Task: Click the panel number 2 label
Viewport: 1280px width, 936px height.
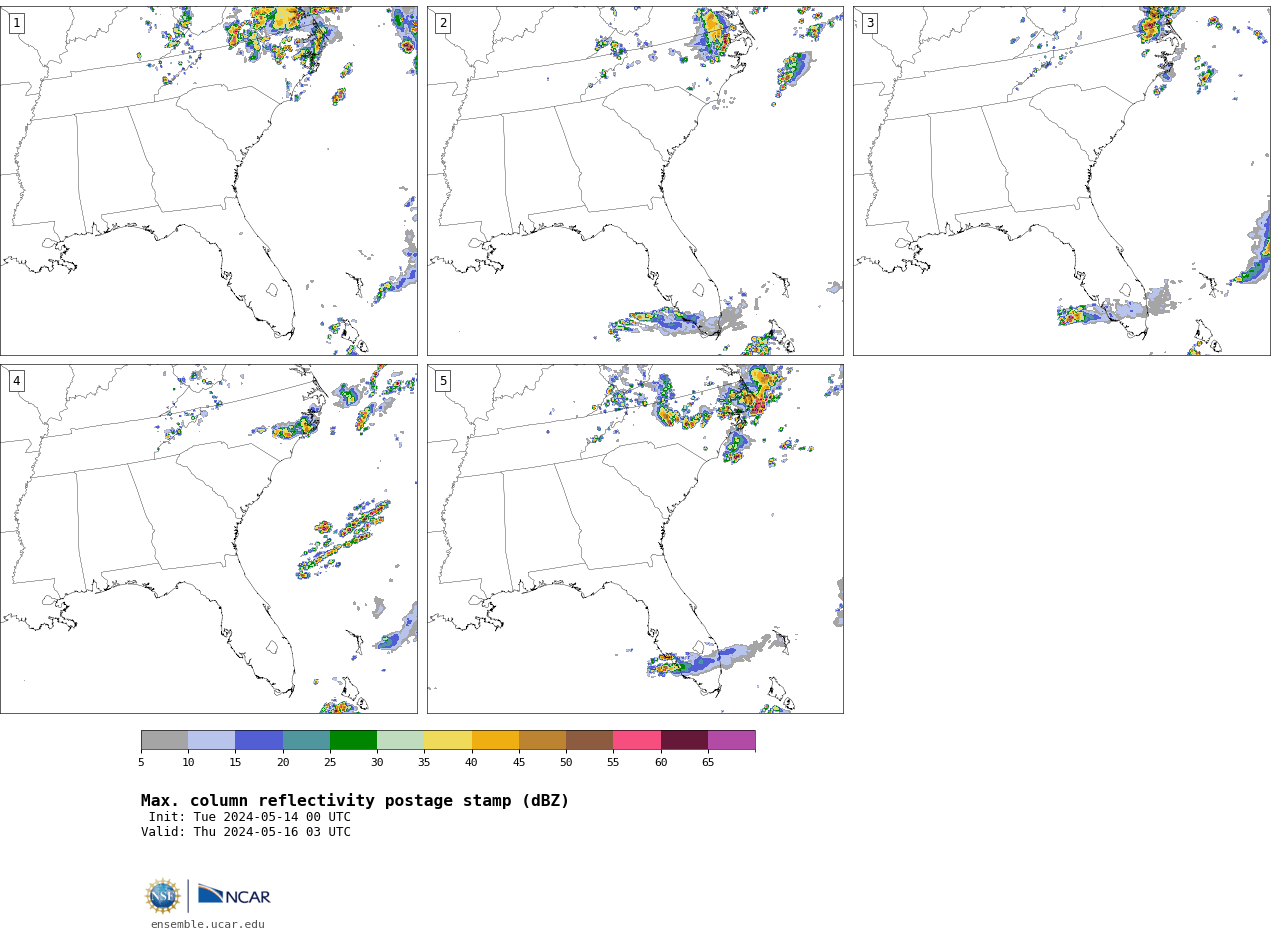Action: click(x=443, y=23)
